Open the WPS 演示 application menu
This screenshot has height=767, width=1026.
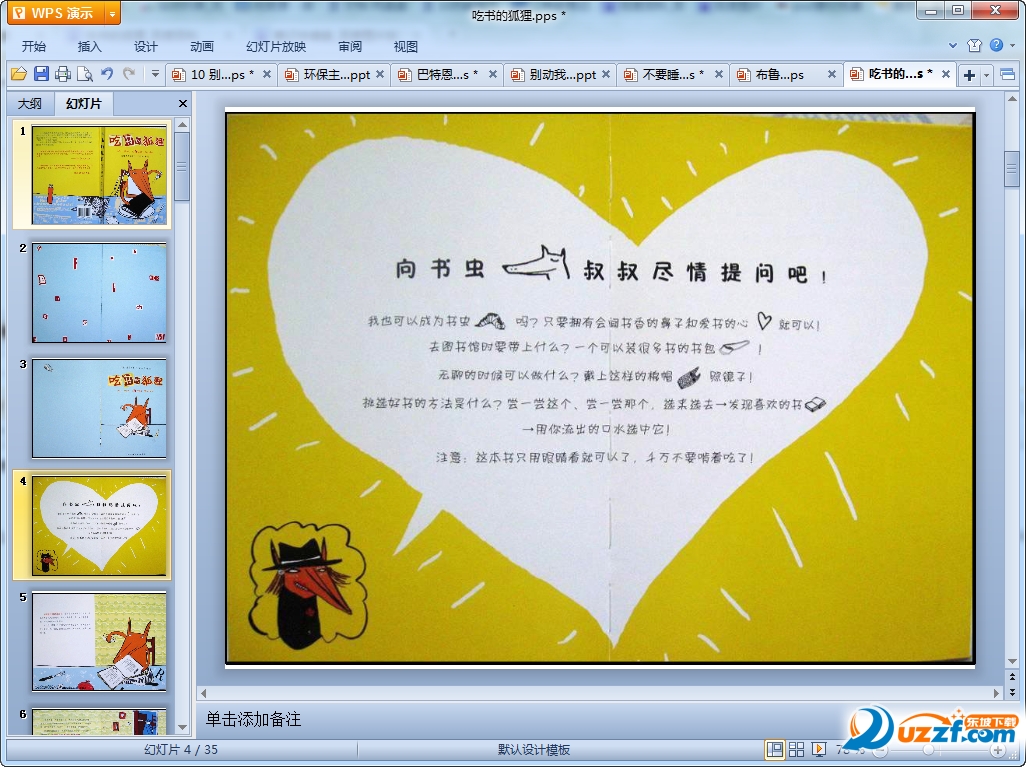coord(56,12)
